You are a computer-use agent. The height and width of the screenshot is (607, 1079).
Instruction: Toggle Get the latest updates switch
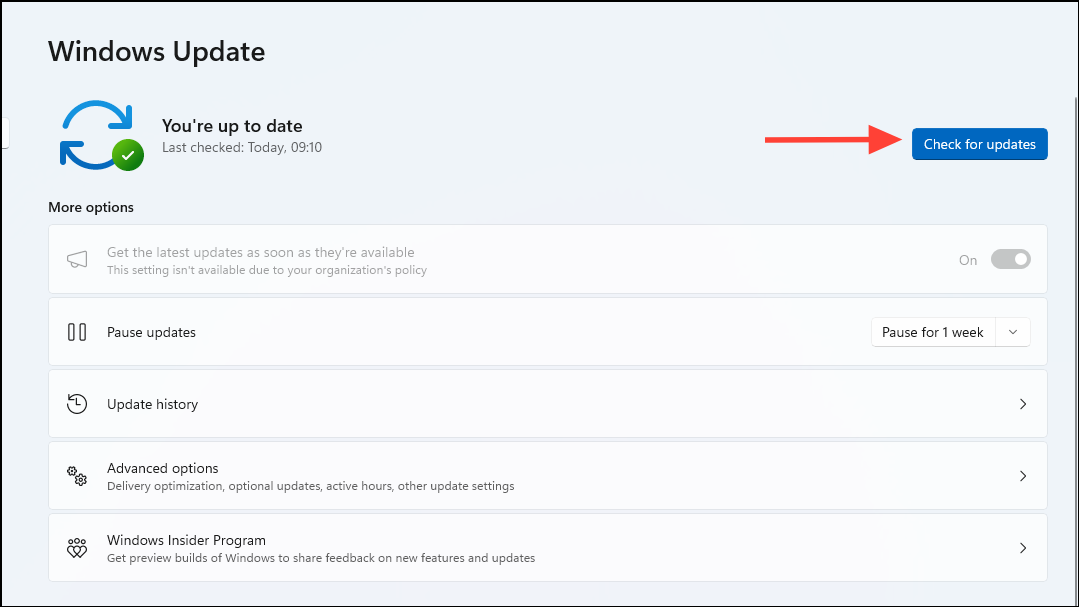click(1010, 259)
